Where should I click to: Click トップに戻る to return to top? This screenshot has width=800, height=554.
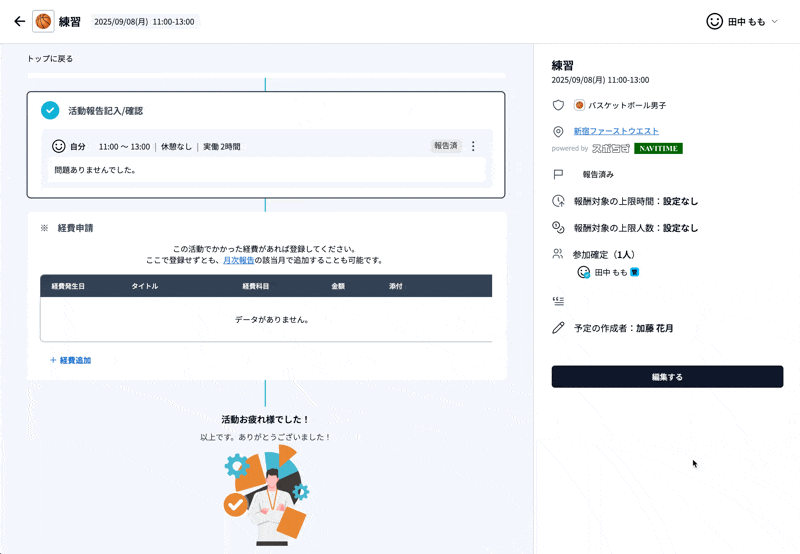click(50, 59)
